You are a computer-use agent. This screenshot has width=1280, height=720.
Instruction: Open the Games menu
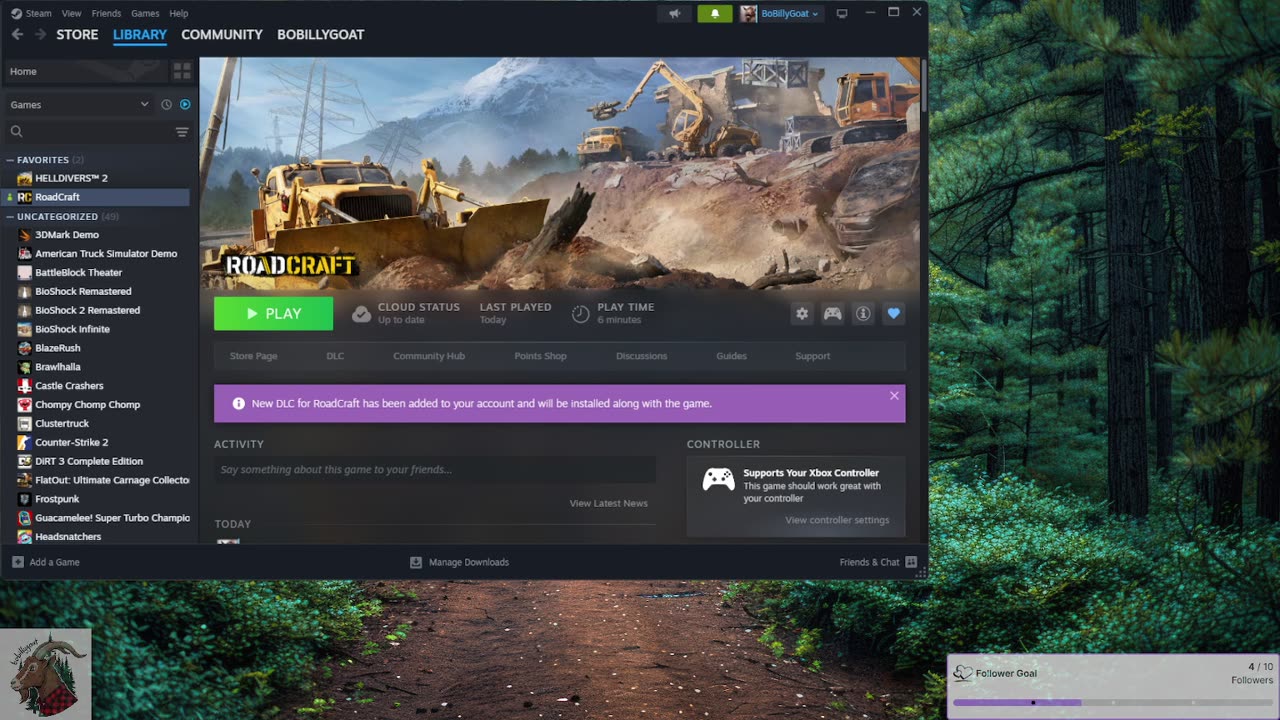(x=145, y=13)
